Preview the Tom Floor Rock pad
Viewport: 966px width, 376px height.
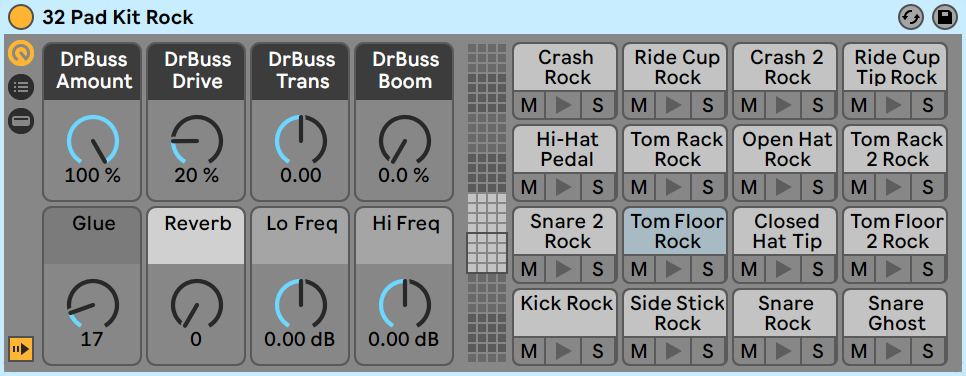click(x=674, y=269)
